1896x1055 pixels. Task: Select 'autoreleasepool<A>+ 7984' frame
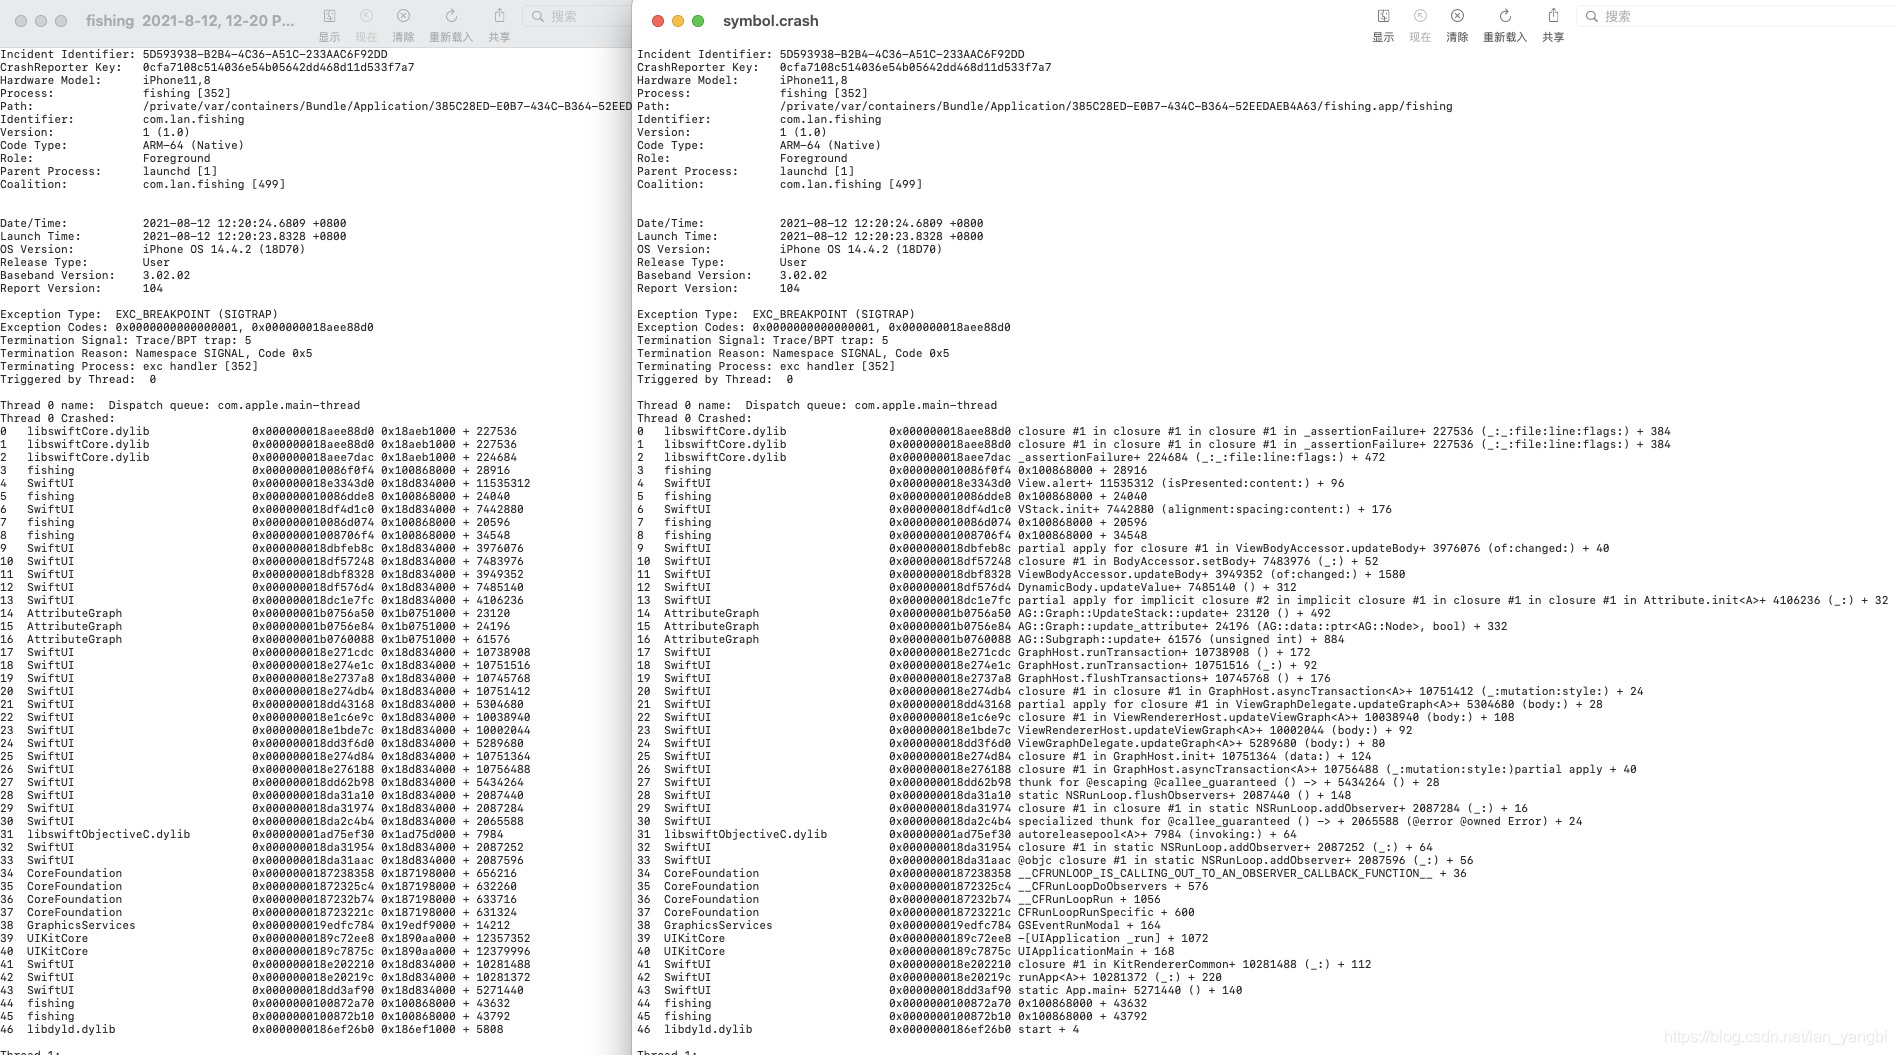pos(967,834)
